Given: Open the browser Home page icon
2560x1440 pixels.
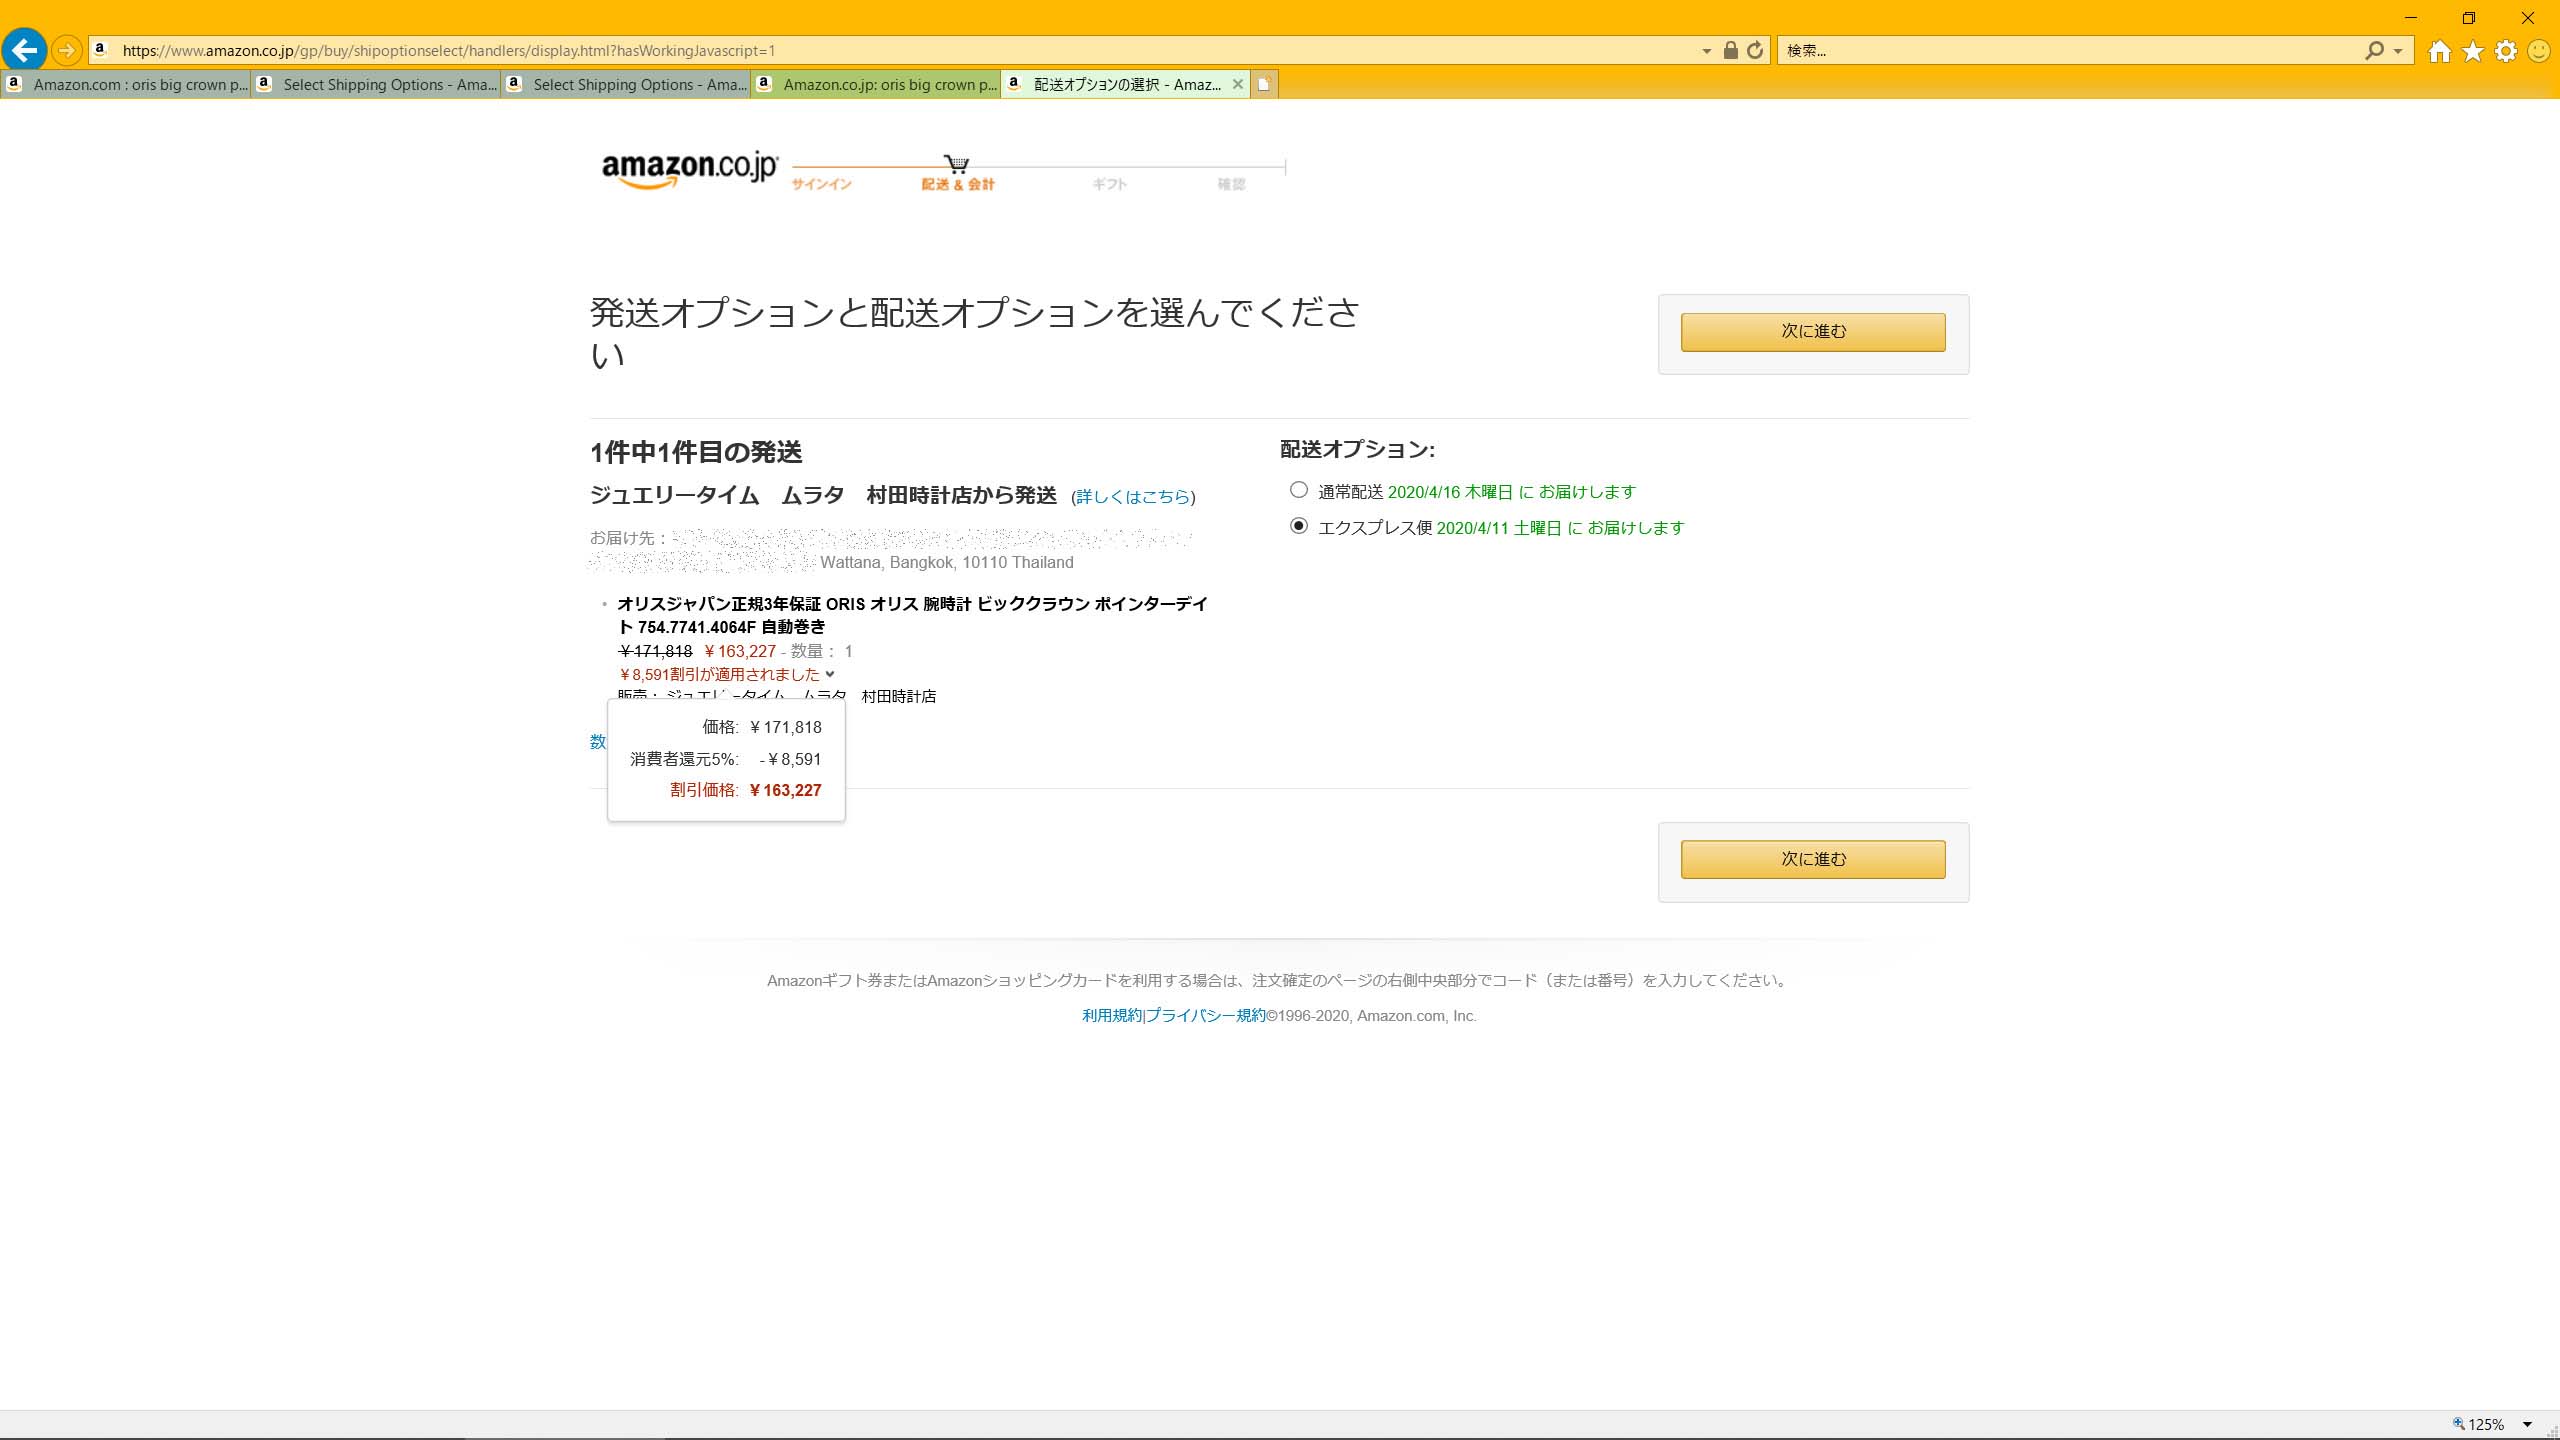Looking at the screenshot, I should tap(2440, 51).
